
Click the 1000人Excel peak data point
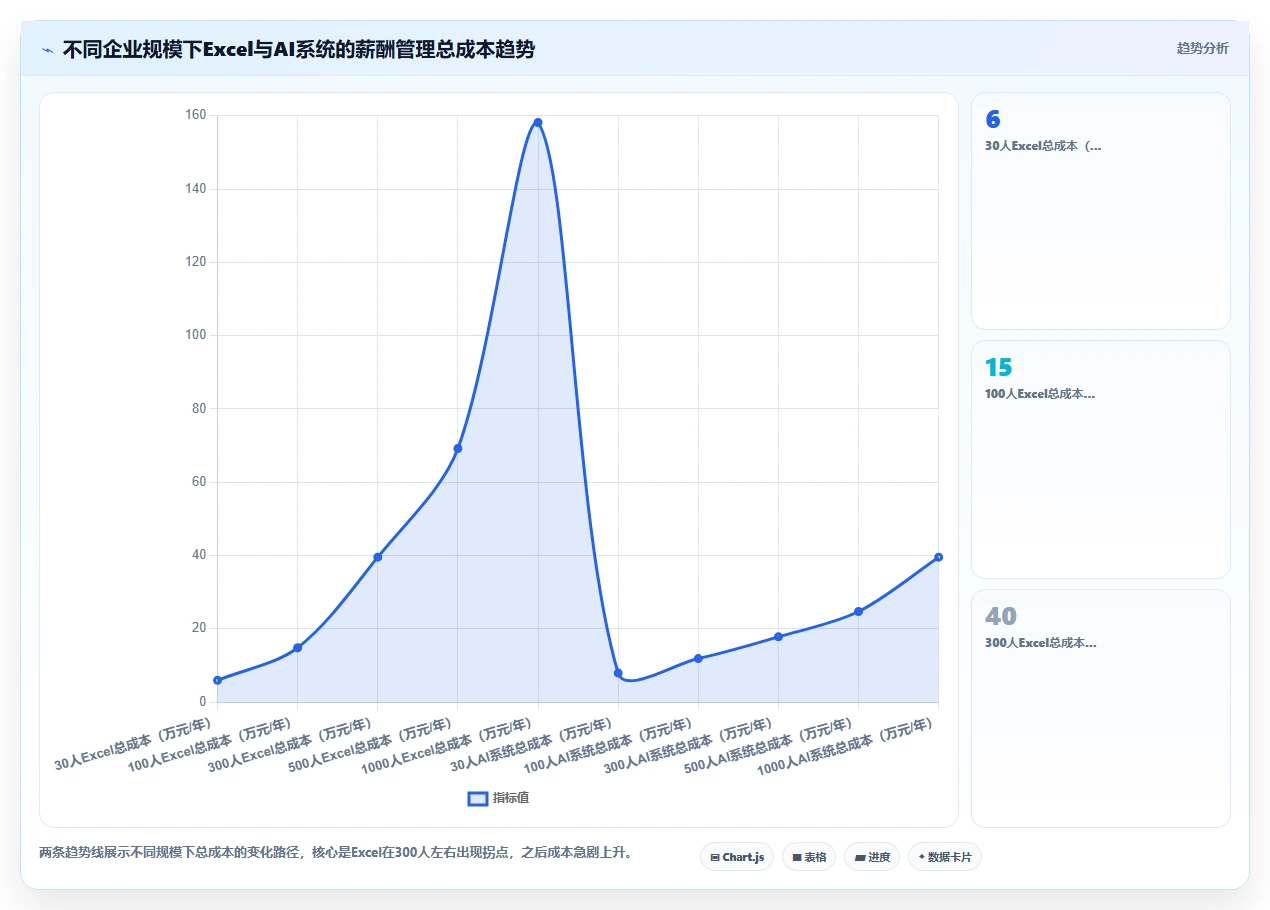(x=538, y=123)
